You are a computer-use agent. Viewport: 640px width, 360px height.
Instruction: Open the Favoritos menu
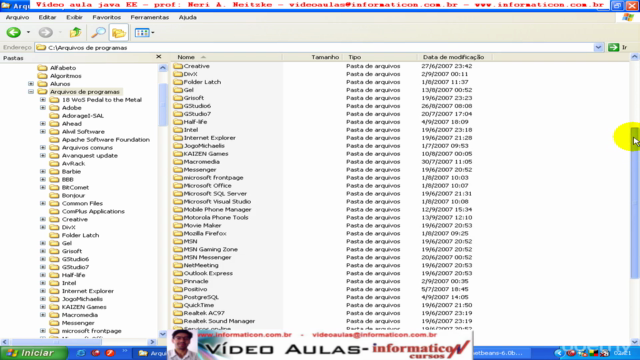107,17
